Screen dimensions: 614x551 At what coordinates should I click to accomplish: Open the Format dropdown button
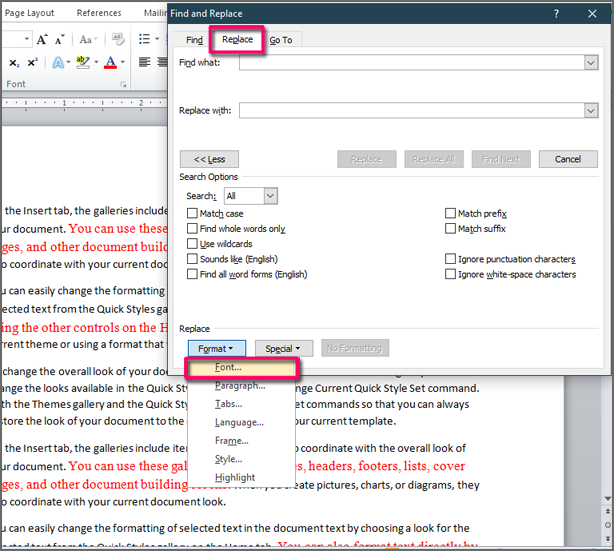tap(217, 349)
